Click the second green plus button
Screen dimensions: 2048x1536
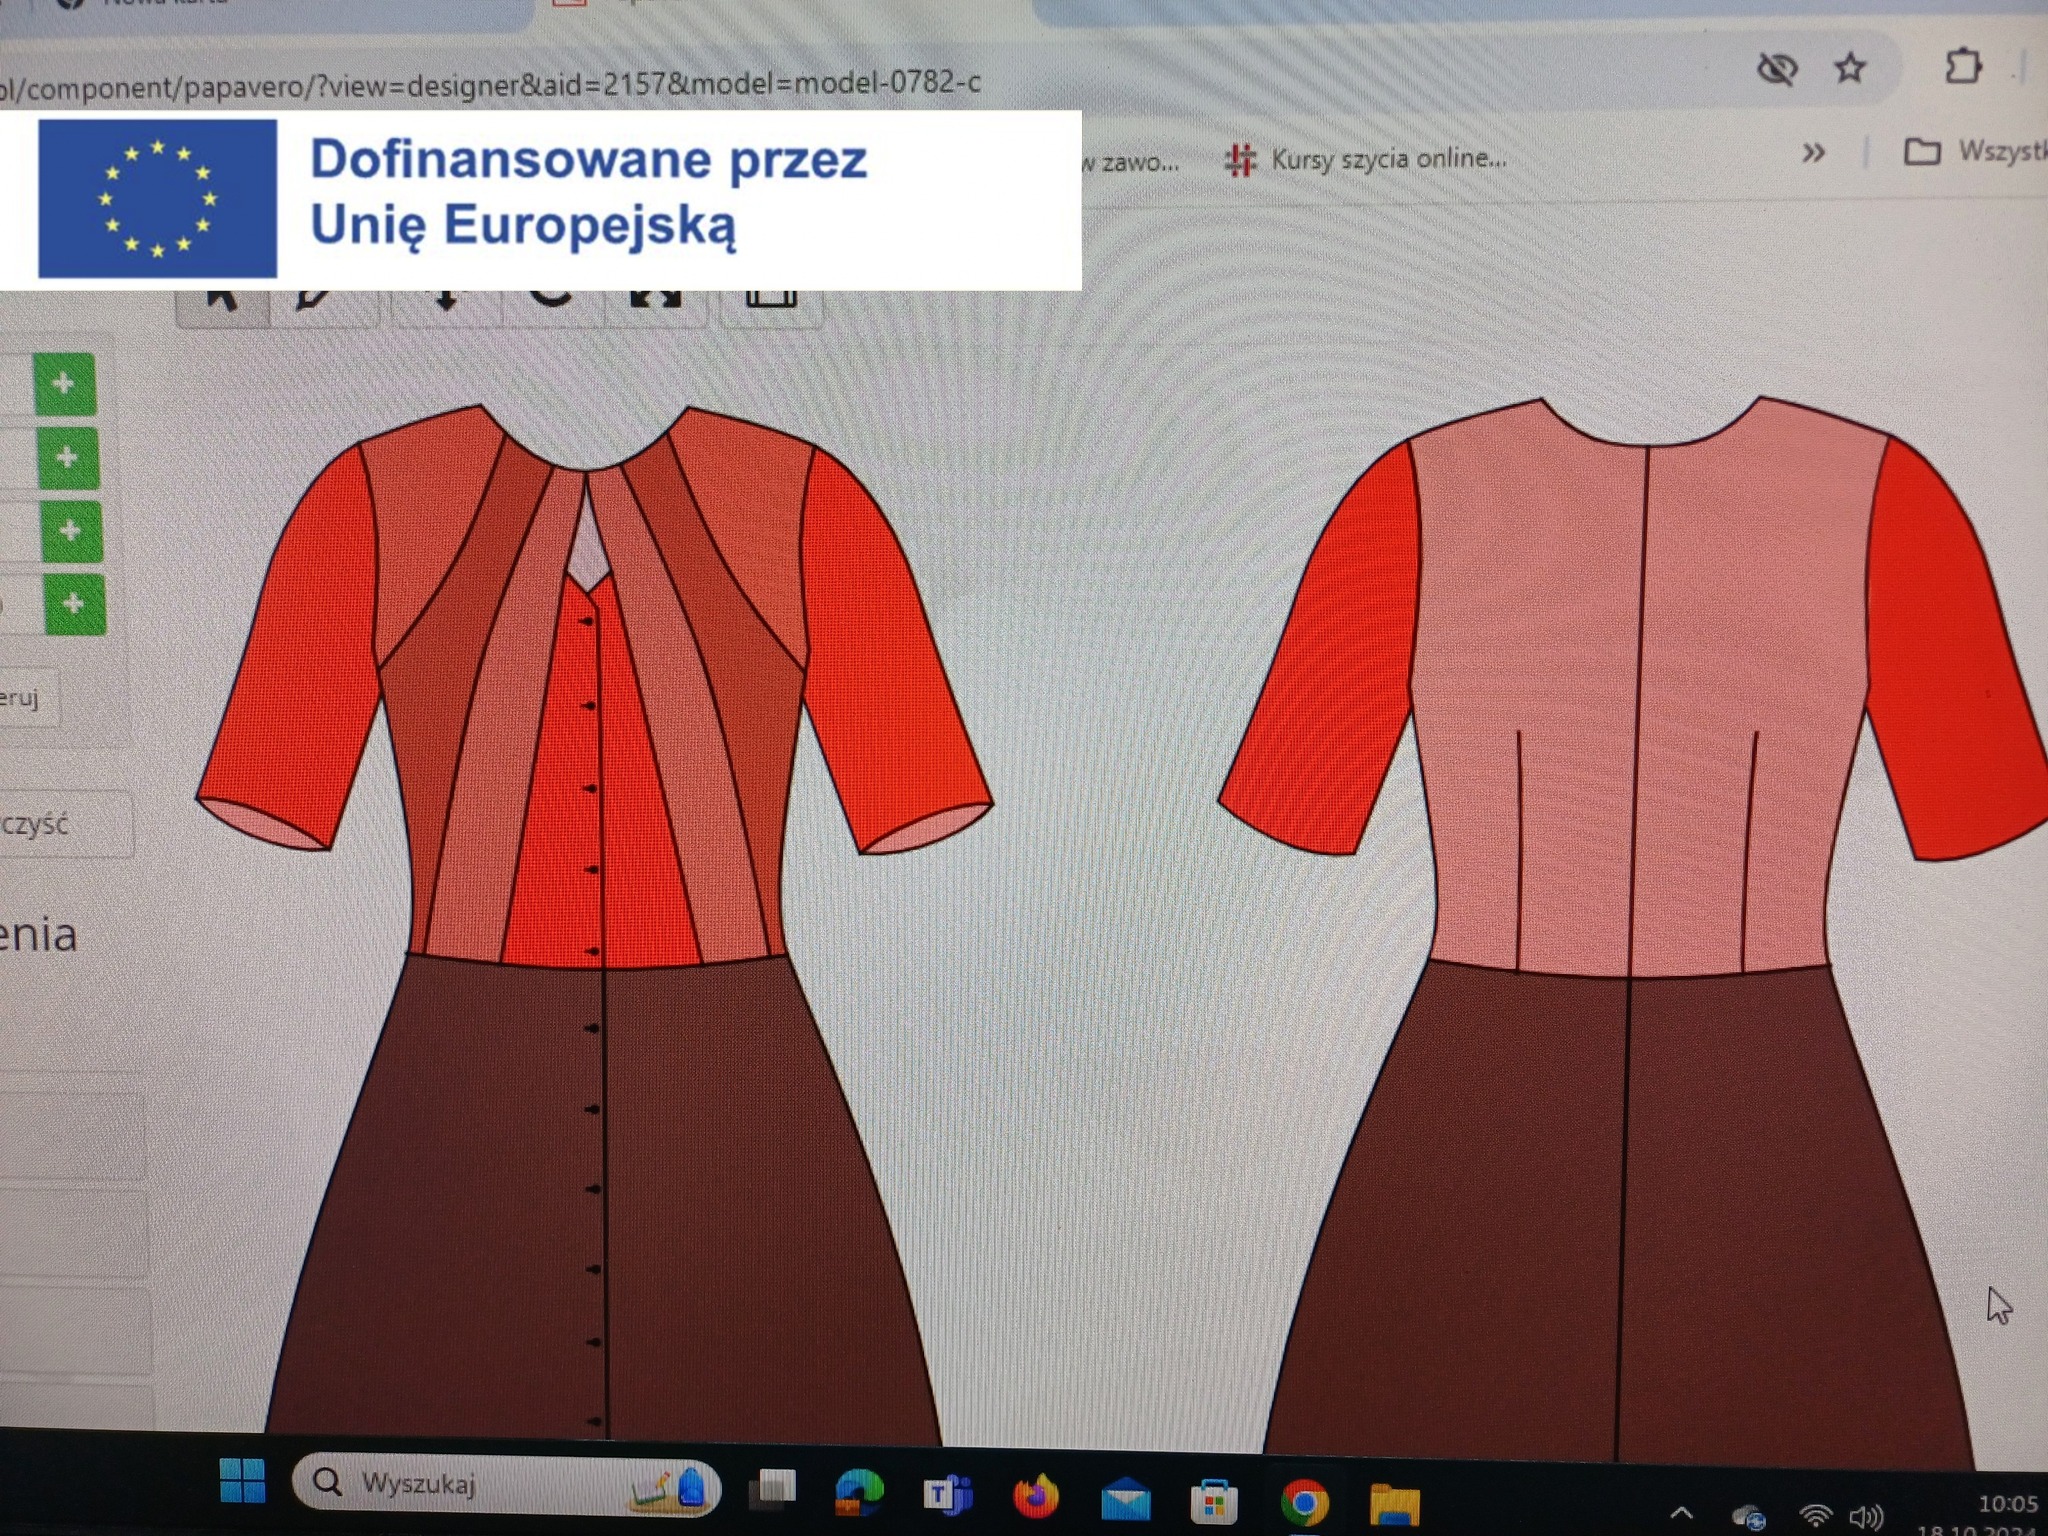click(x=67, y=458)
